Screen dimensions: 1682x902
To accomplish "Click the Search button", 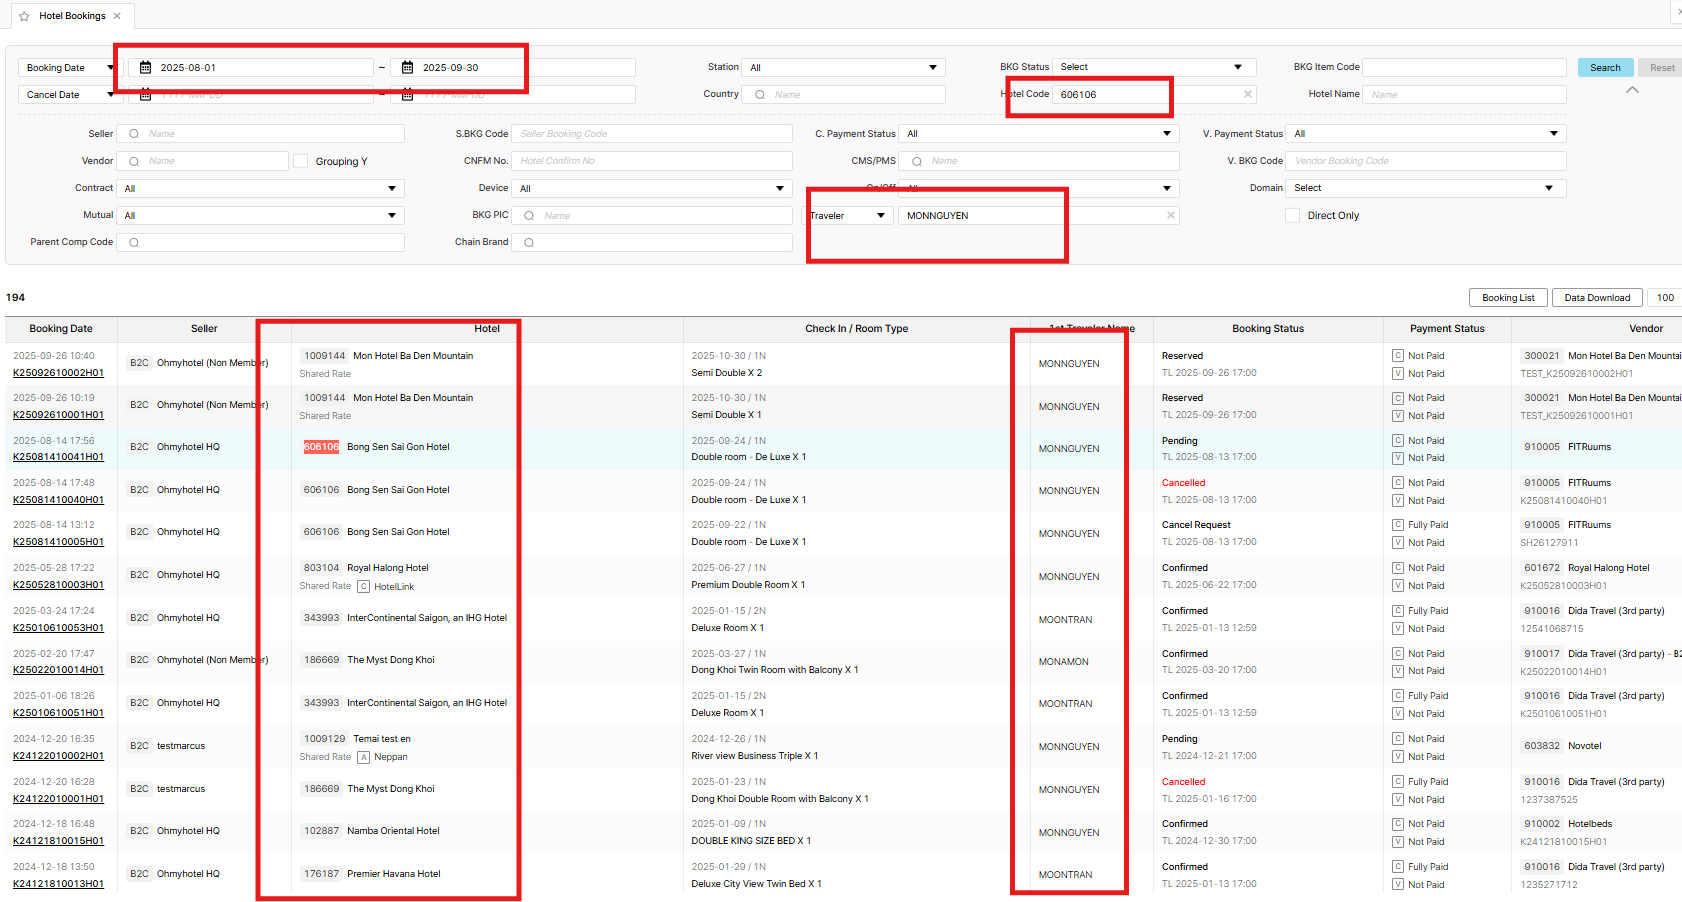I will click(x=1605, y=68).
